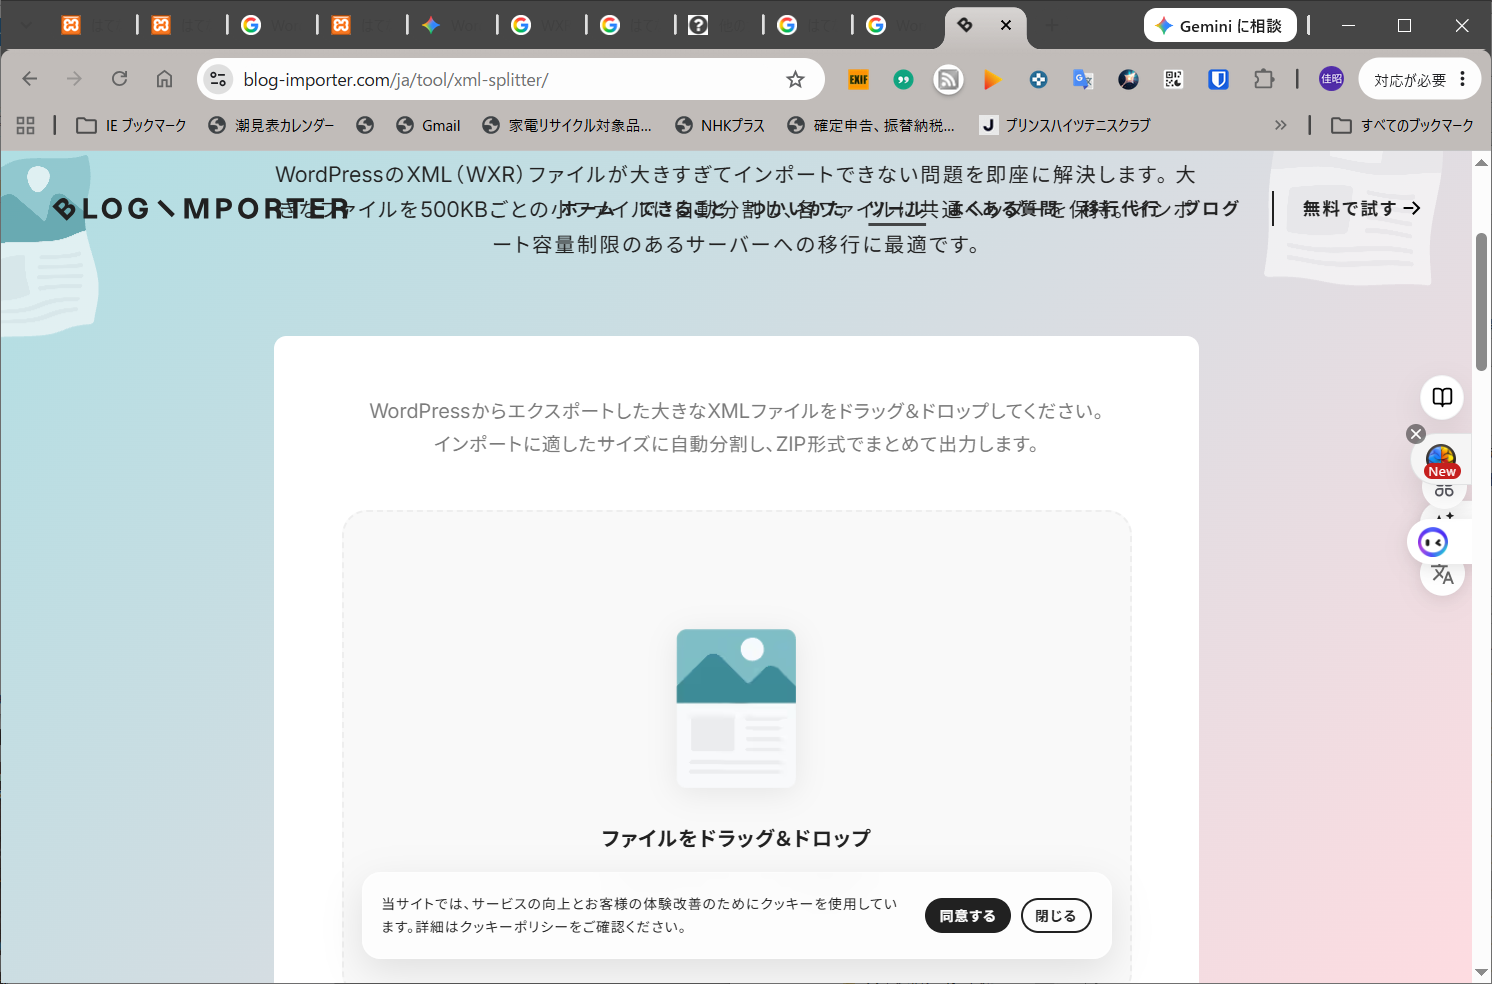Go back to the previous page
The image size is (1492, 984).
coord(30,79)
